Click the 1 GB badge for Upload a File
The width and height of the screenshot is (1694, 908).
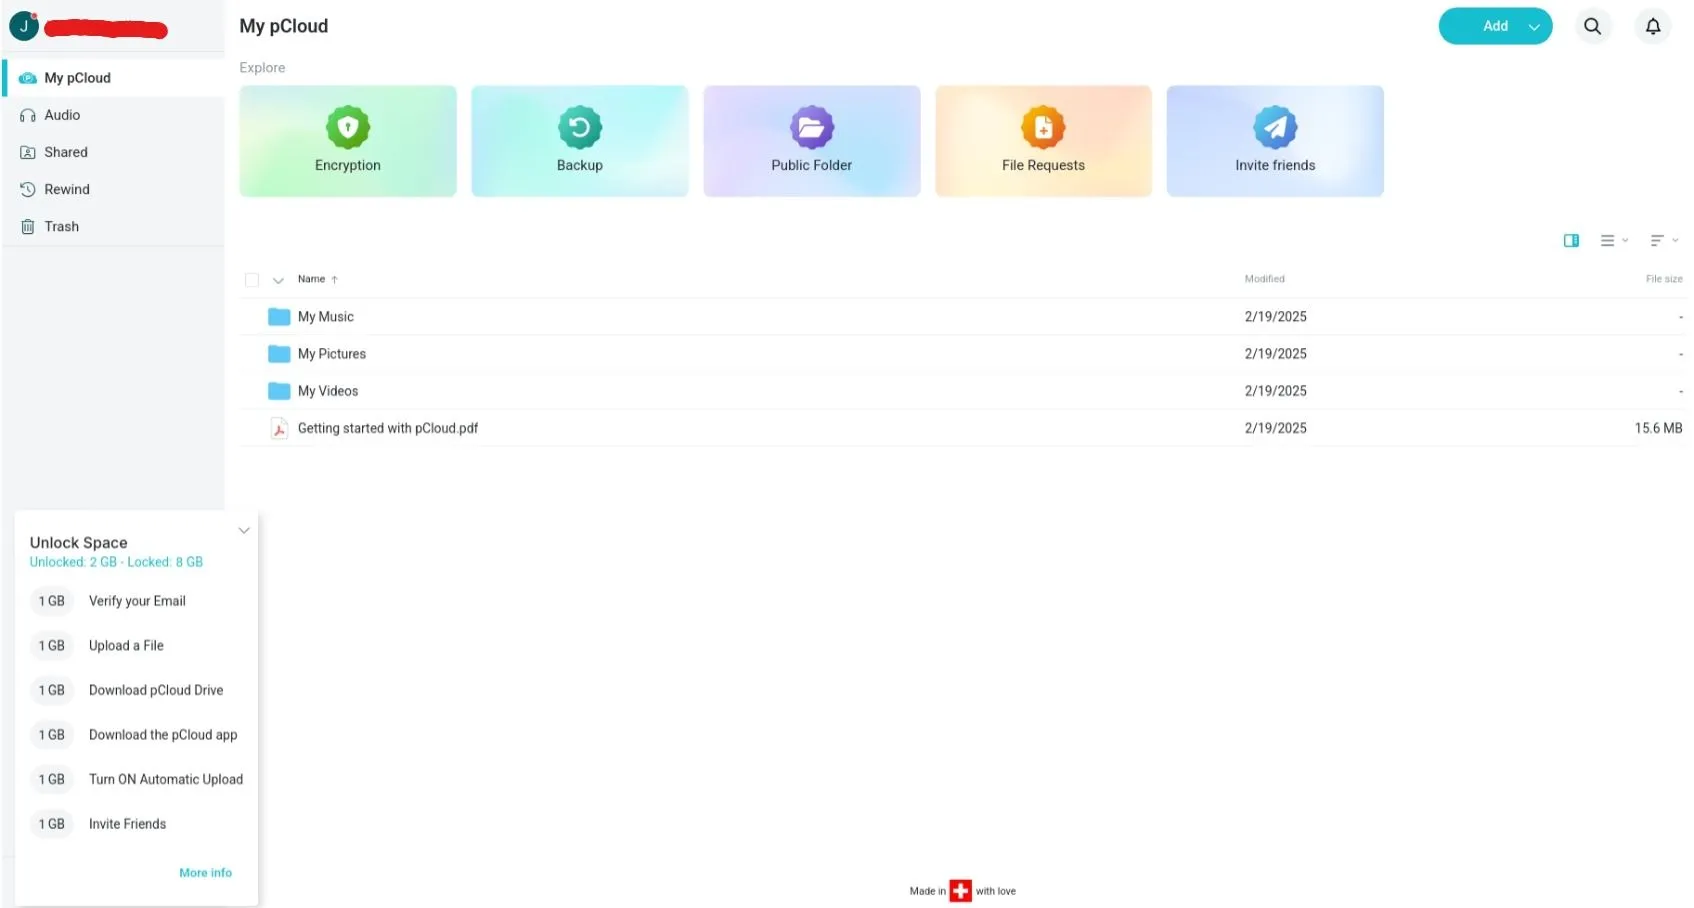click(x=51, y=646)
